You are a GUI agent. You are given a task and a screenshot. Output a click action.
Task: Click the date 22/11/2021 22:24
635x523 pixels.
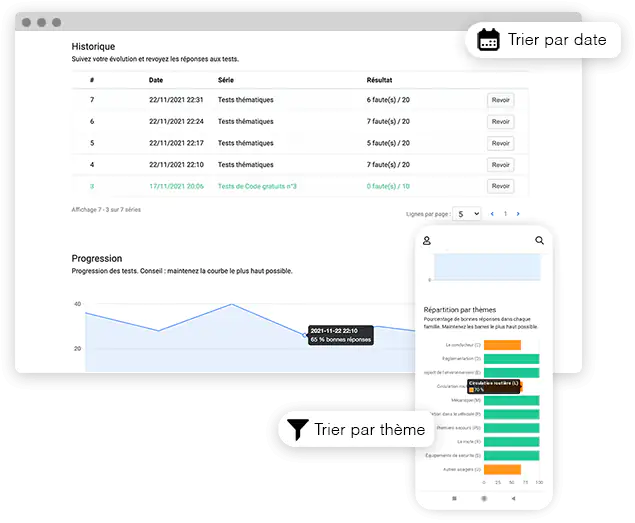click(x=176, y=122)
